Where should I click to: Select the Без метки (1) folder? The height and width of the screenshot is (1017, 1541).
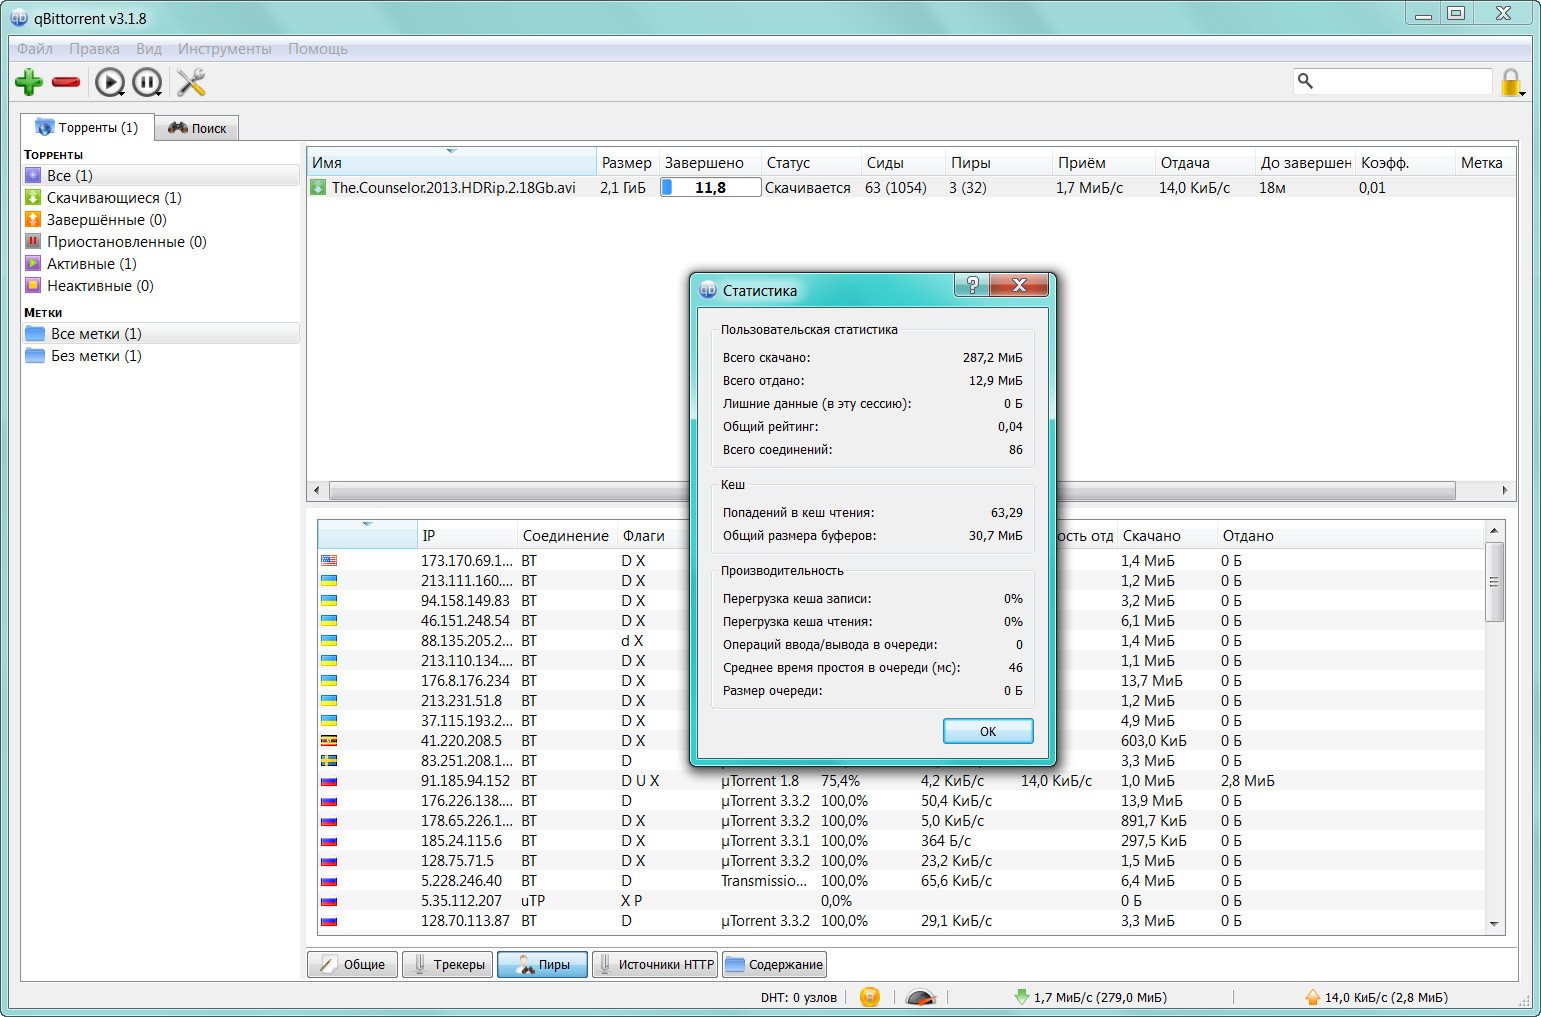point(161,355)
